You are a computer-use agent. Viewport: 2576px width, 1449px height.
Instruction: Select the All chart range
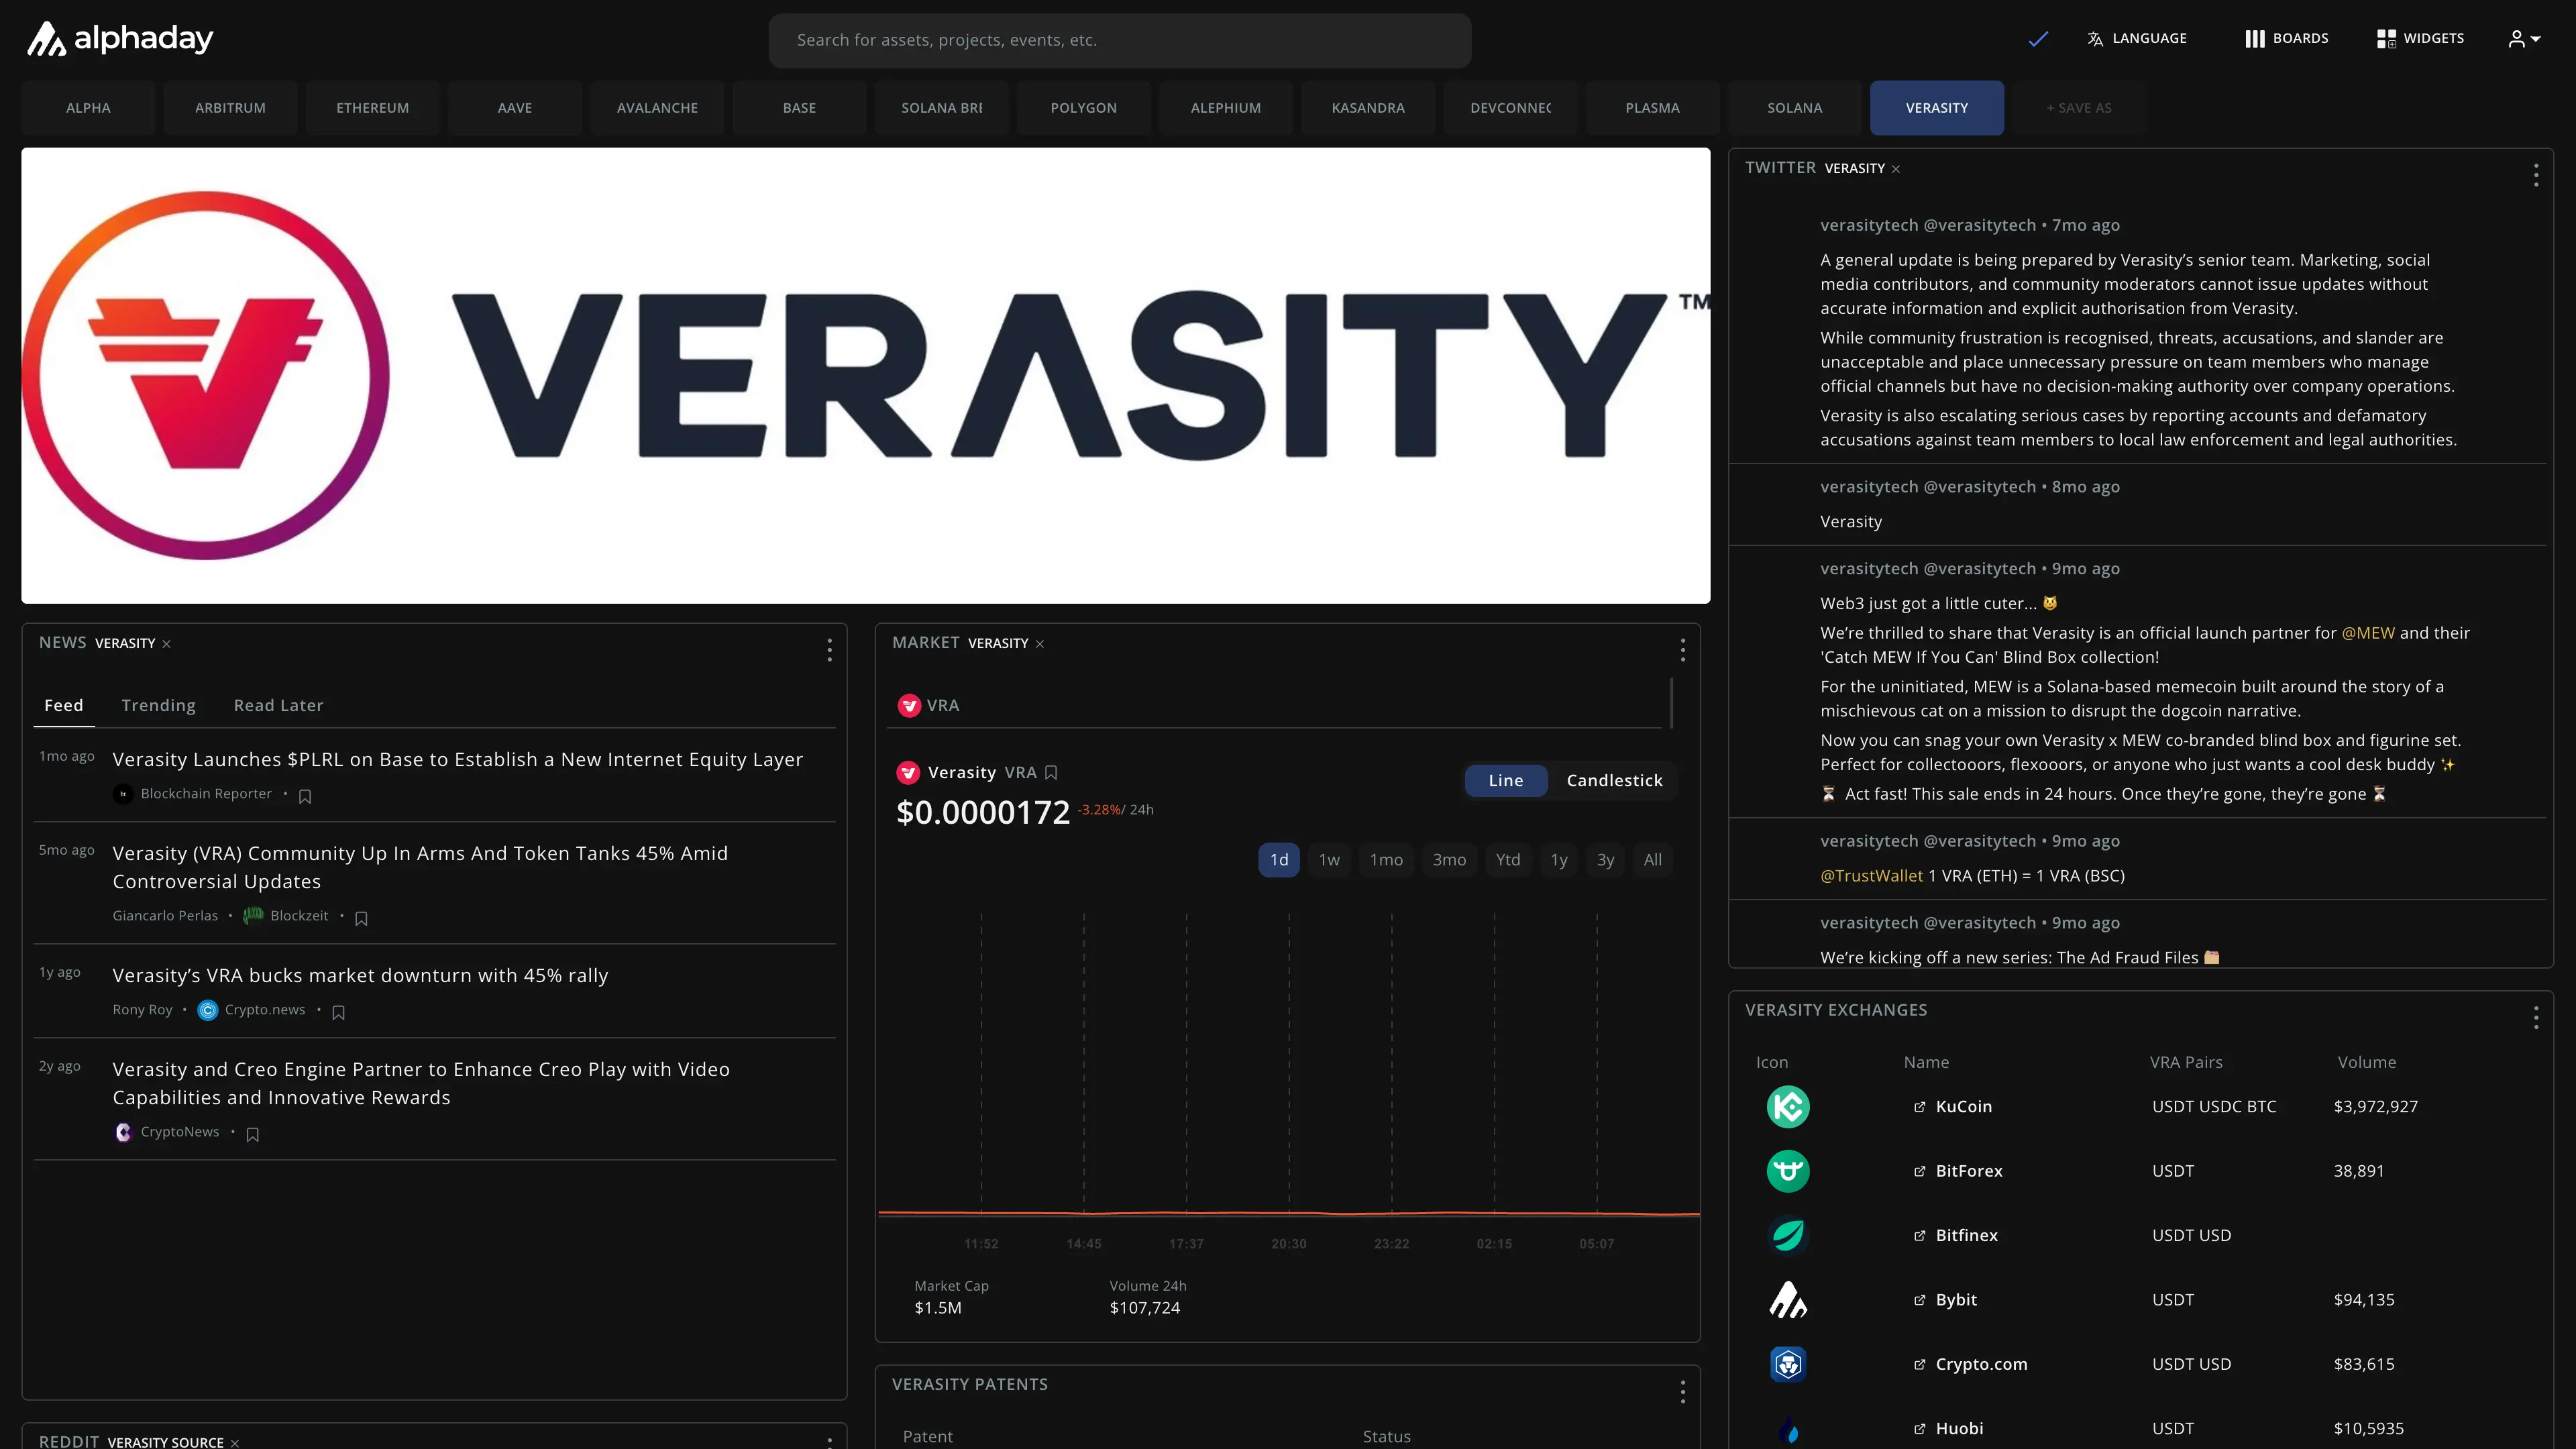1653,860
